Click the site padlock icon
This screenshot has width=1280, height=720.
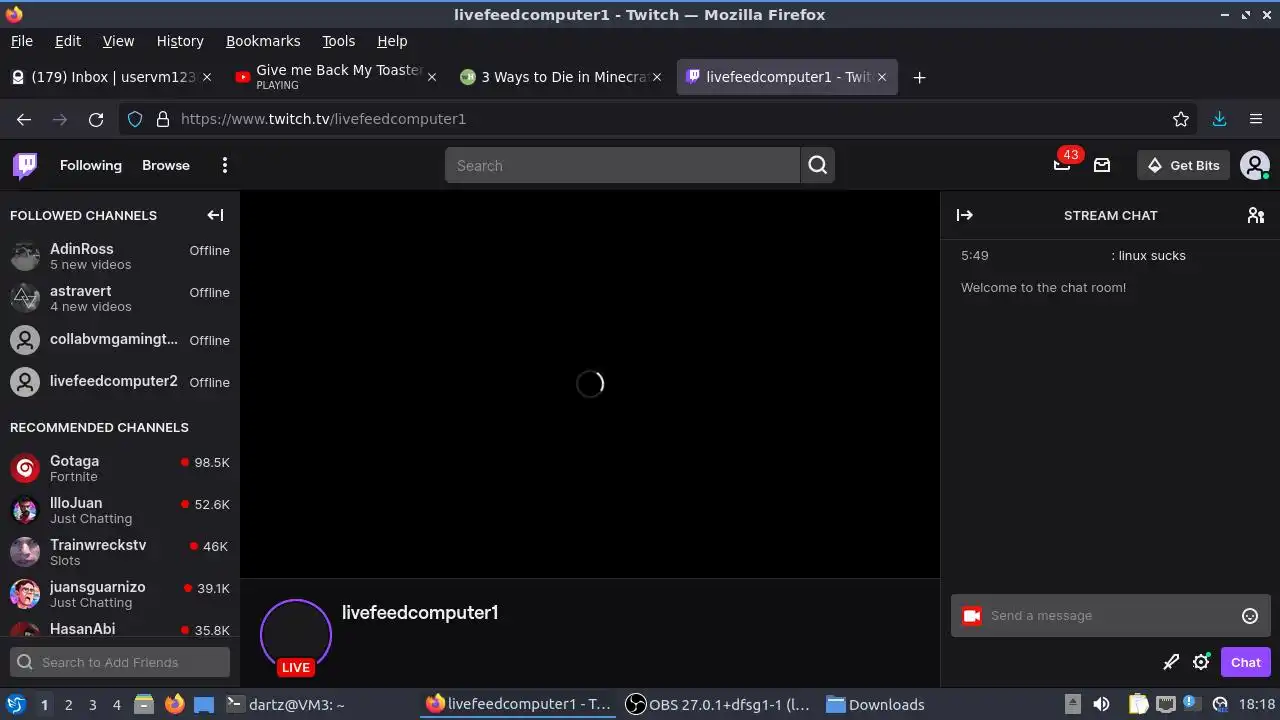pyautogui.click(x=163, y=119)
